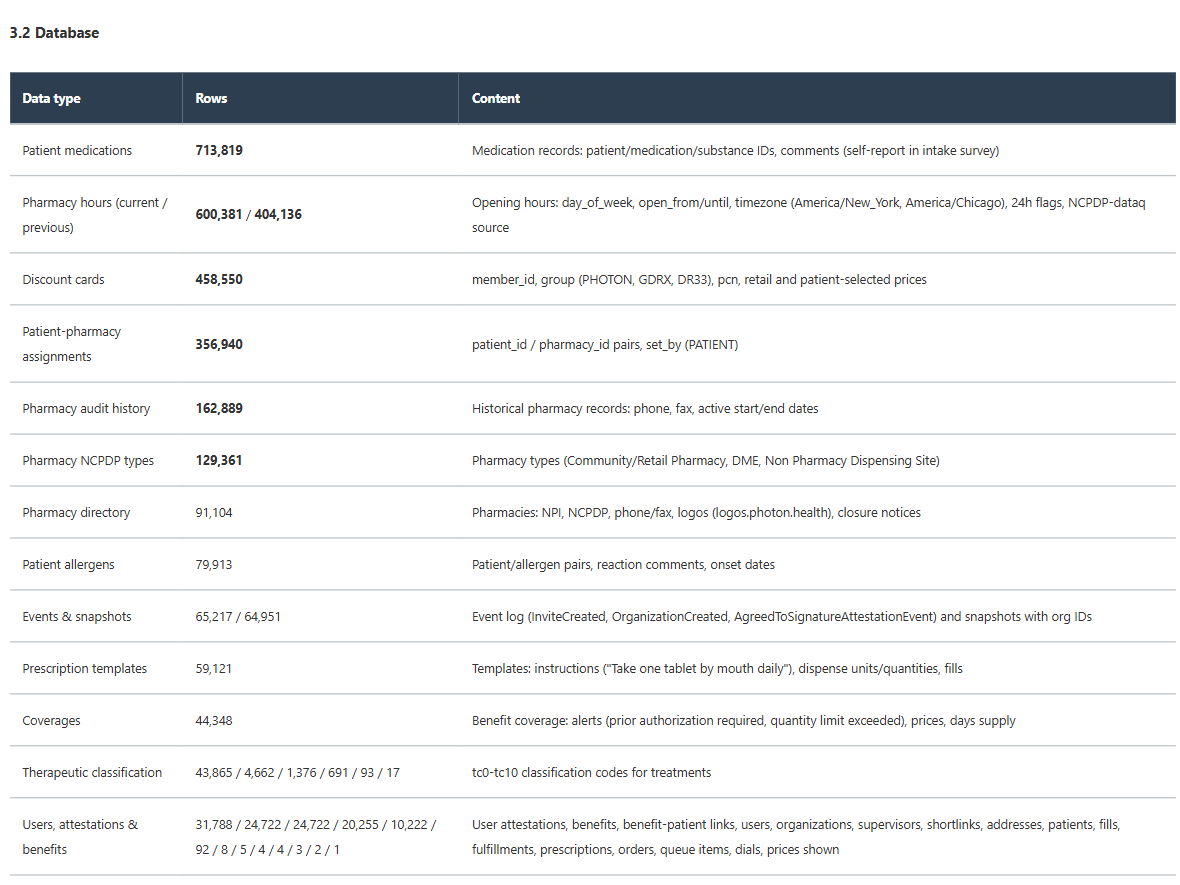Click the 'Templates: instructions' description
The image size is (1180, 885).
pyautogui.click(x=717, y=668)
